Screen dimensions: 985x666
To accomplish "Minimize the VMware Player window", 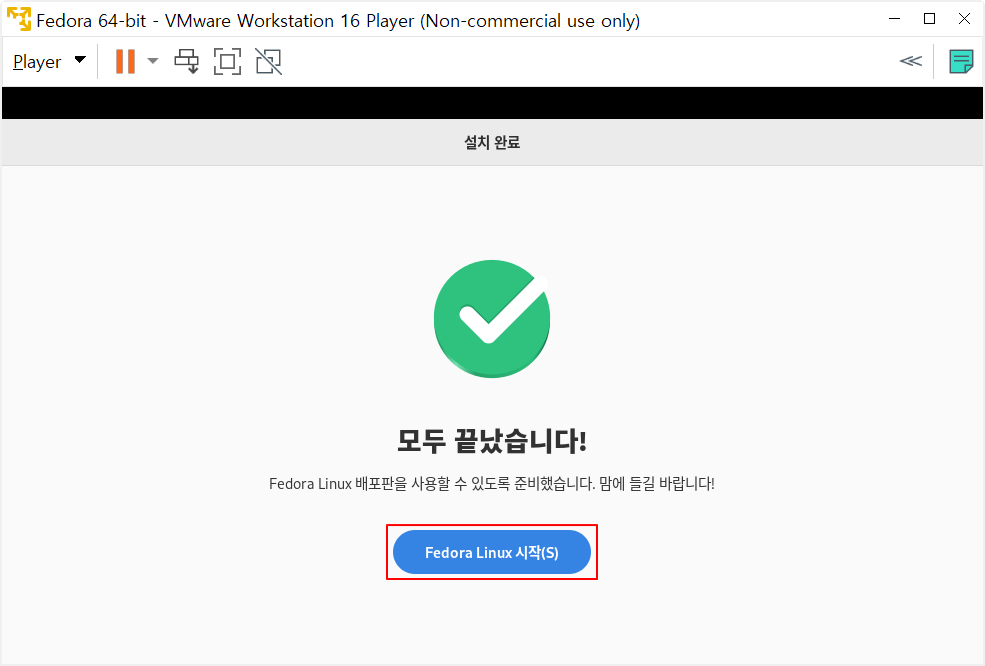I will [895, 19].
